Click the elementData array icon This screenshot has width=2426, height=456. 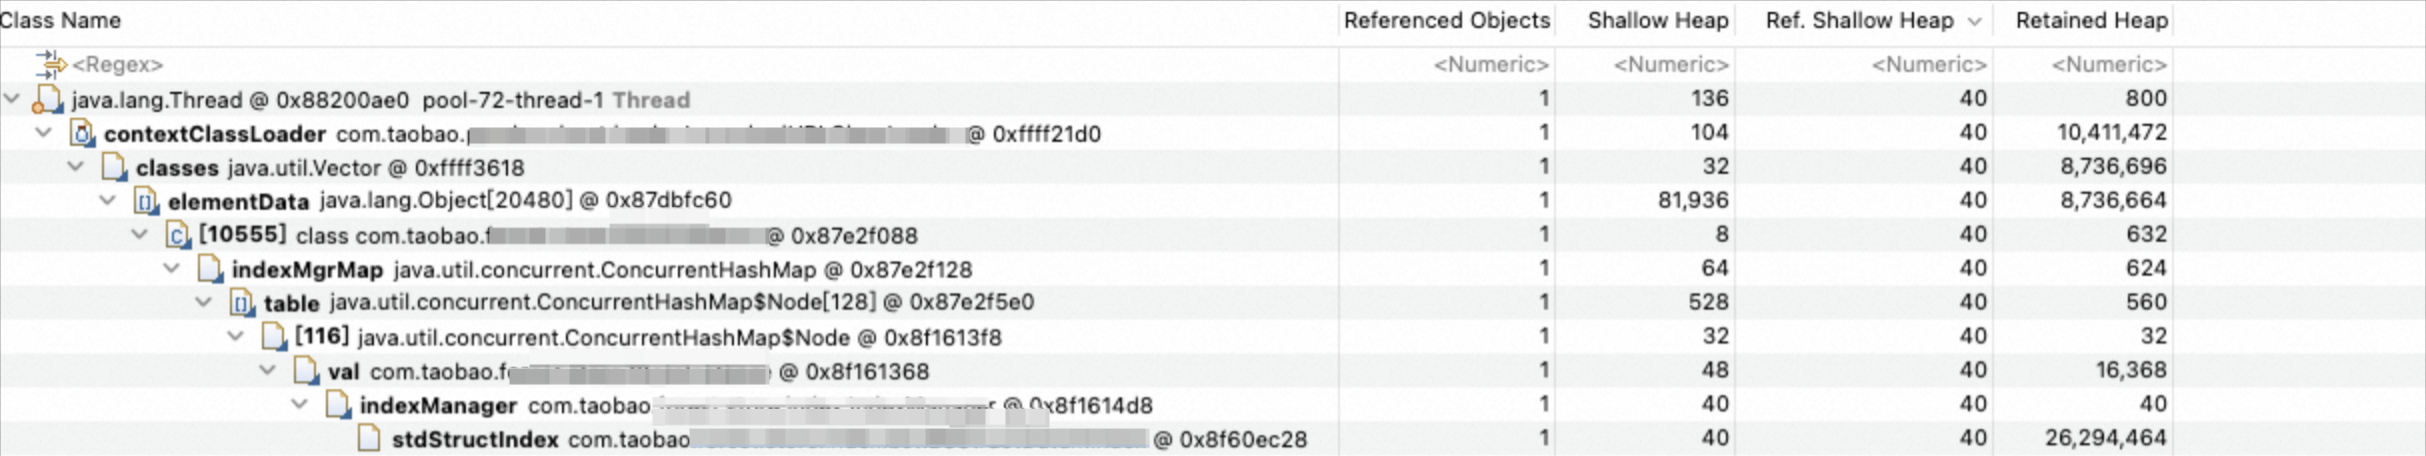coord(146,201)
